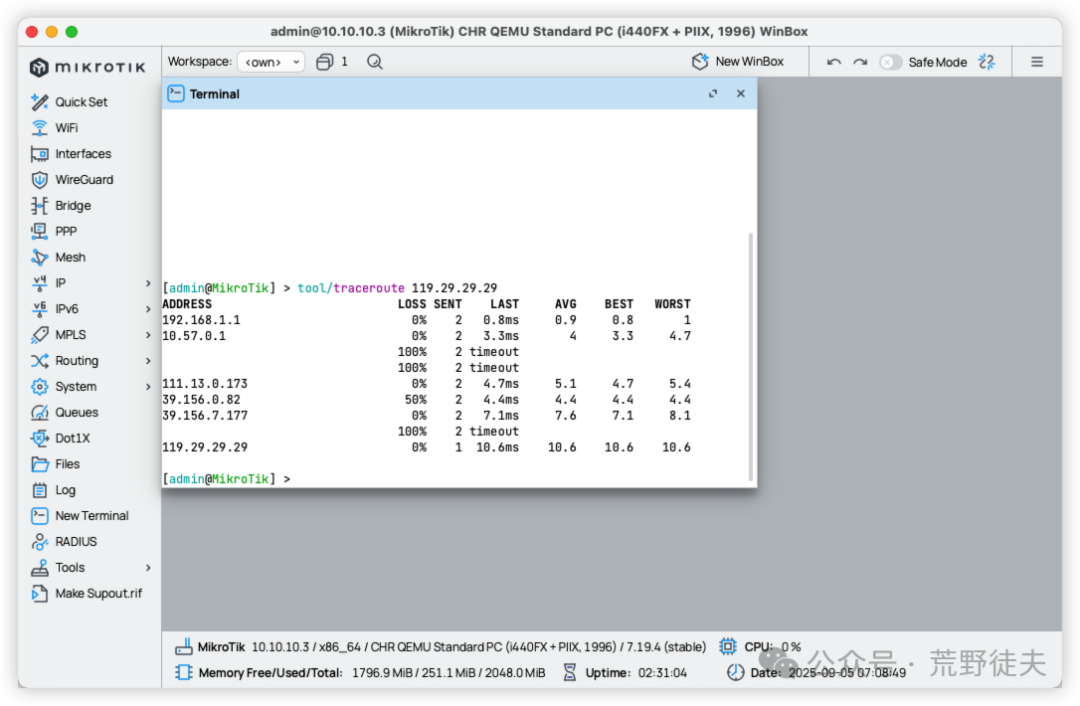Click the Uptime value 02:31:04
Viewport: 1080px width, 706px height.
pyautogui.click(x=662, y=673)
